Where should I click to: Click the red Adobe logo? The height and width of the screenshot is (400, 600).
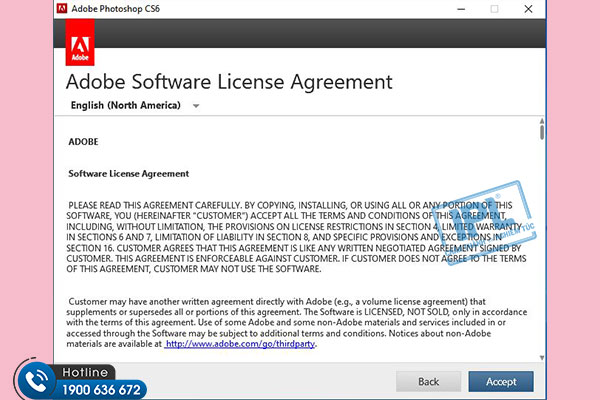[80, 42]
